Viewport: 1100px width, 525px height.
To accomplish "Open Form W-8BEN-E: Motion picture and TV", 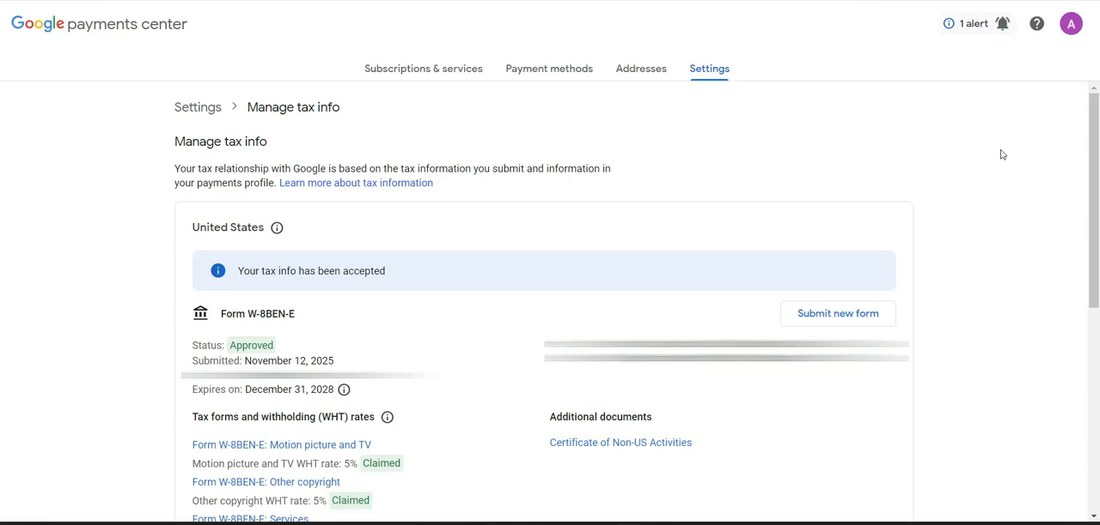I will coord(282,445).
